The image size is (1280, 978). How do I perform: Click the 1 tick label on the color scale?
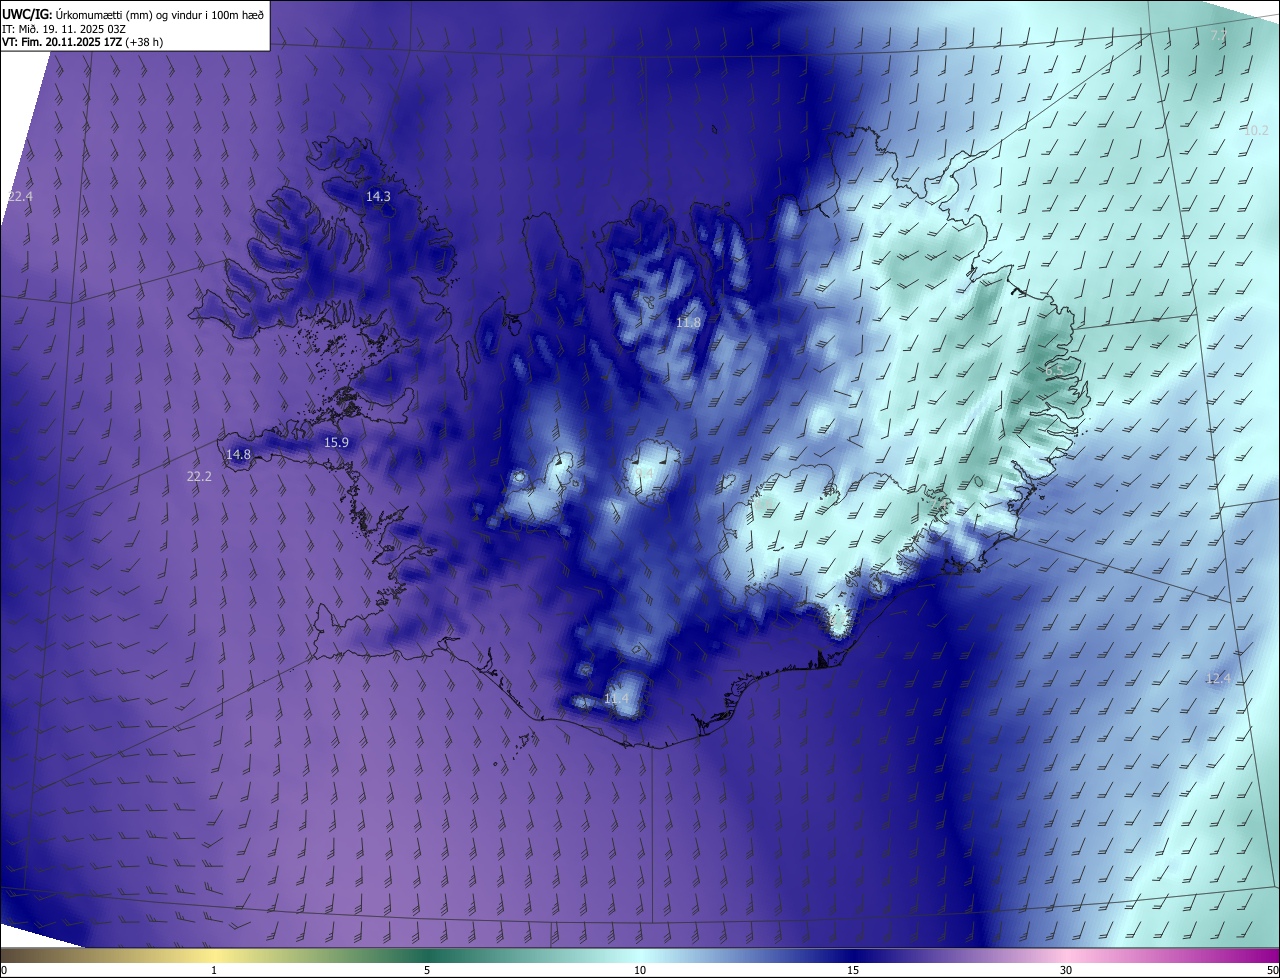coord(214,970)
